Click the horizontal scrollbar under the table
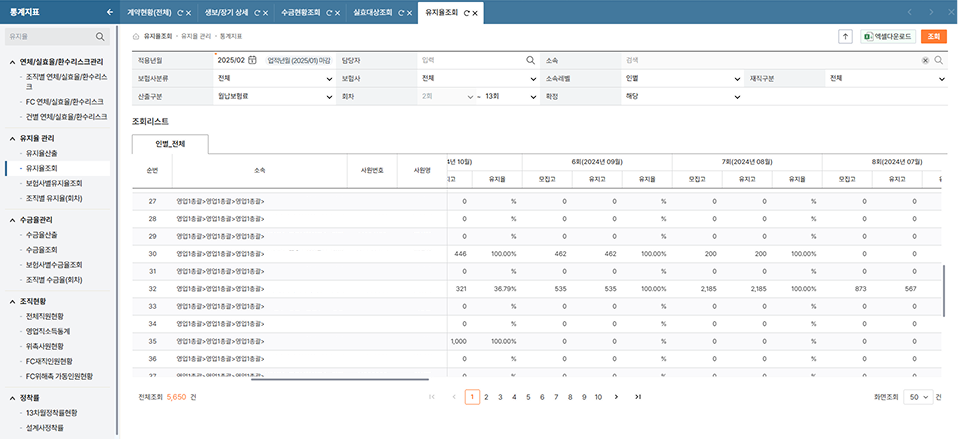This screenshot has width=958, height=439. click(x=340, y=379)
